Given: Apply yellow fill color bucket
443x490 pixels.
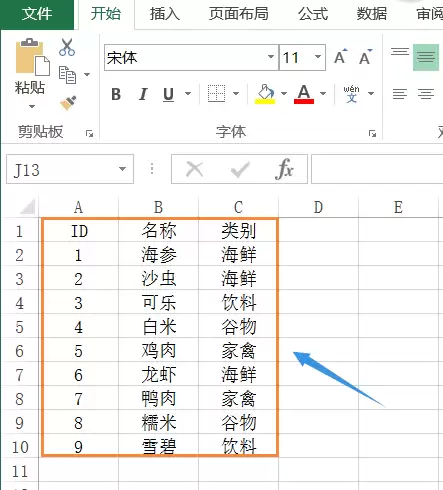Looking at the screenshot, I should (265, 94).
